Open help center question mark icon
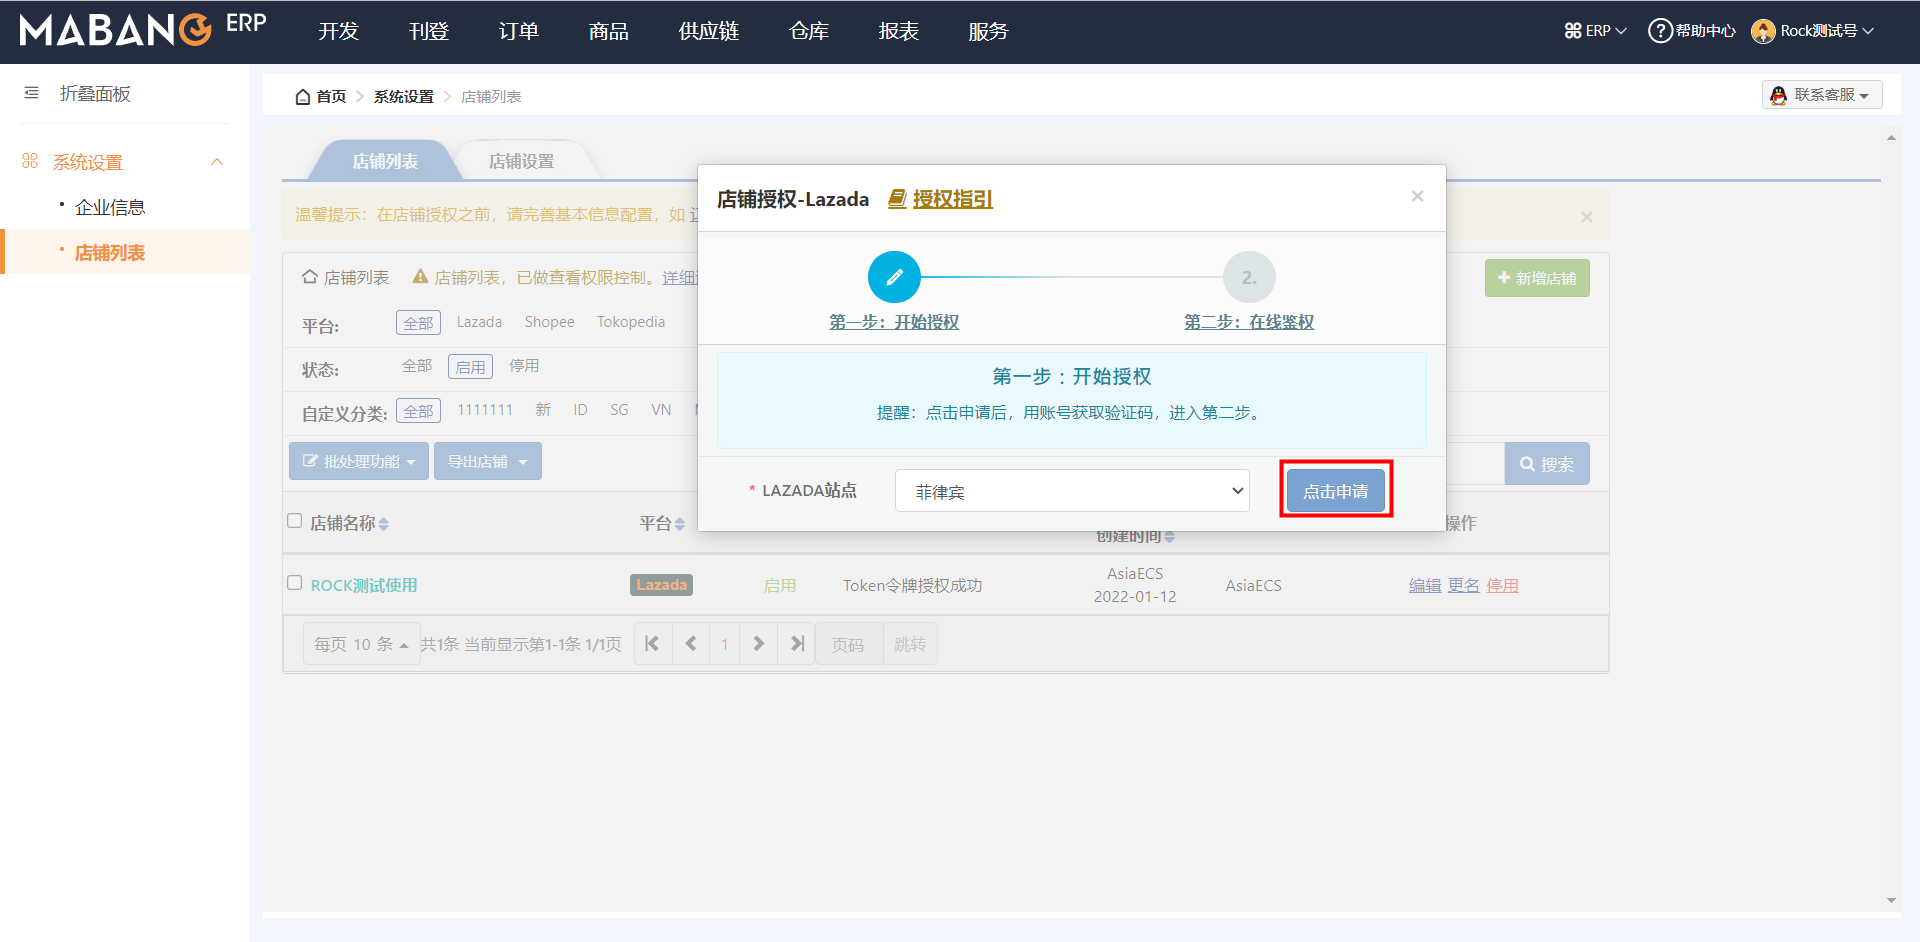This screenshot has width=1920, height=942. tap(1660, 31)
